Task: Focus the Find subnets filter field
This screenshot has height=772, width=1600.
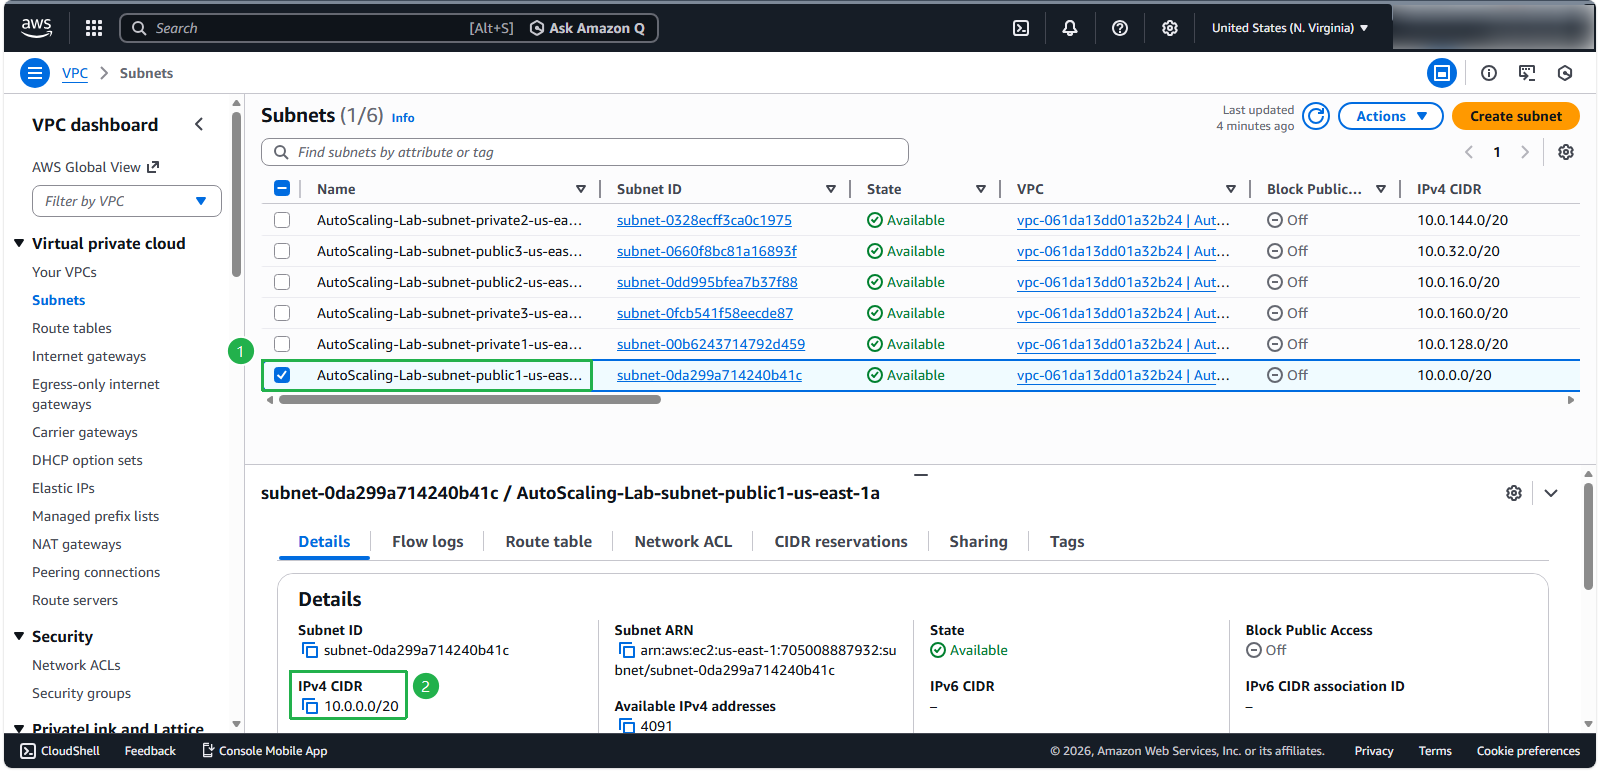Action: point(585,152)
